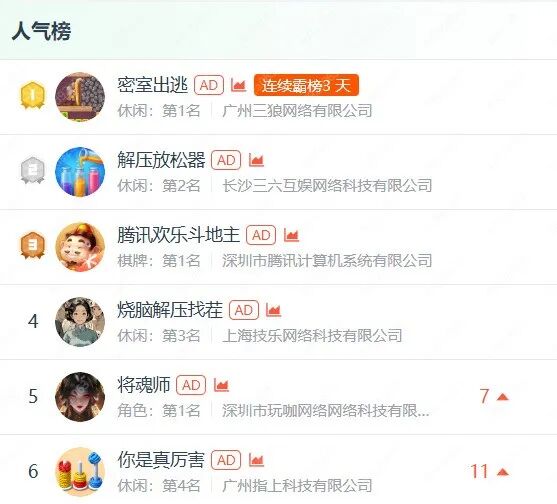
Task: Open trend chart icon for 你是真厉害
Action: [256, 460]
